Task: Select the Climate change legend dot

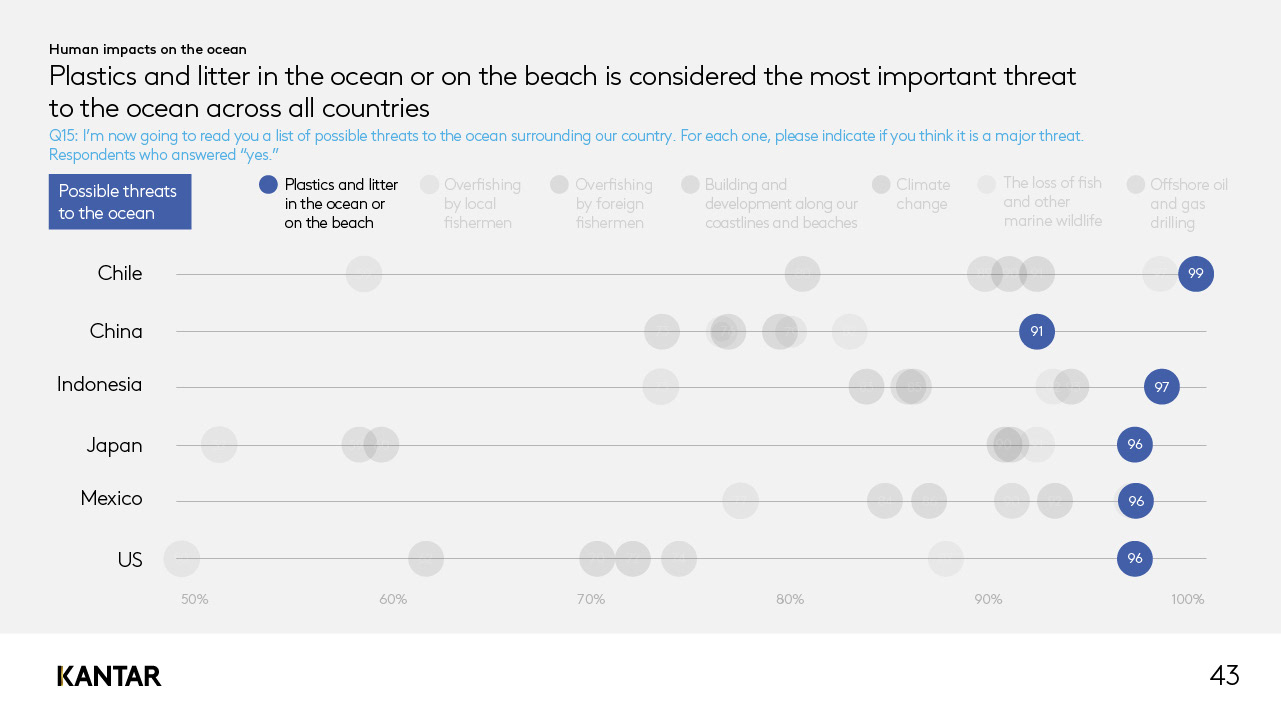Action: tap(881, 184)
